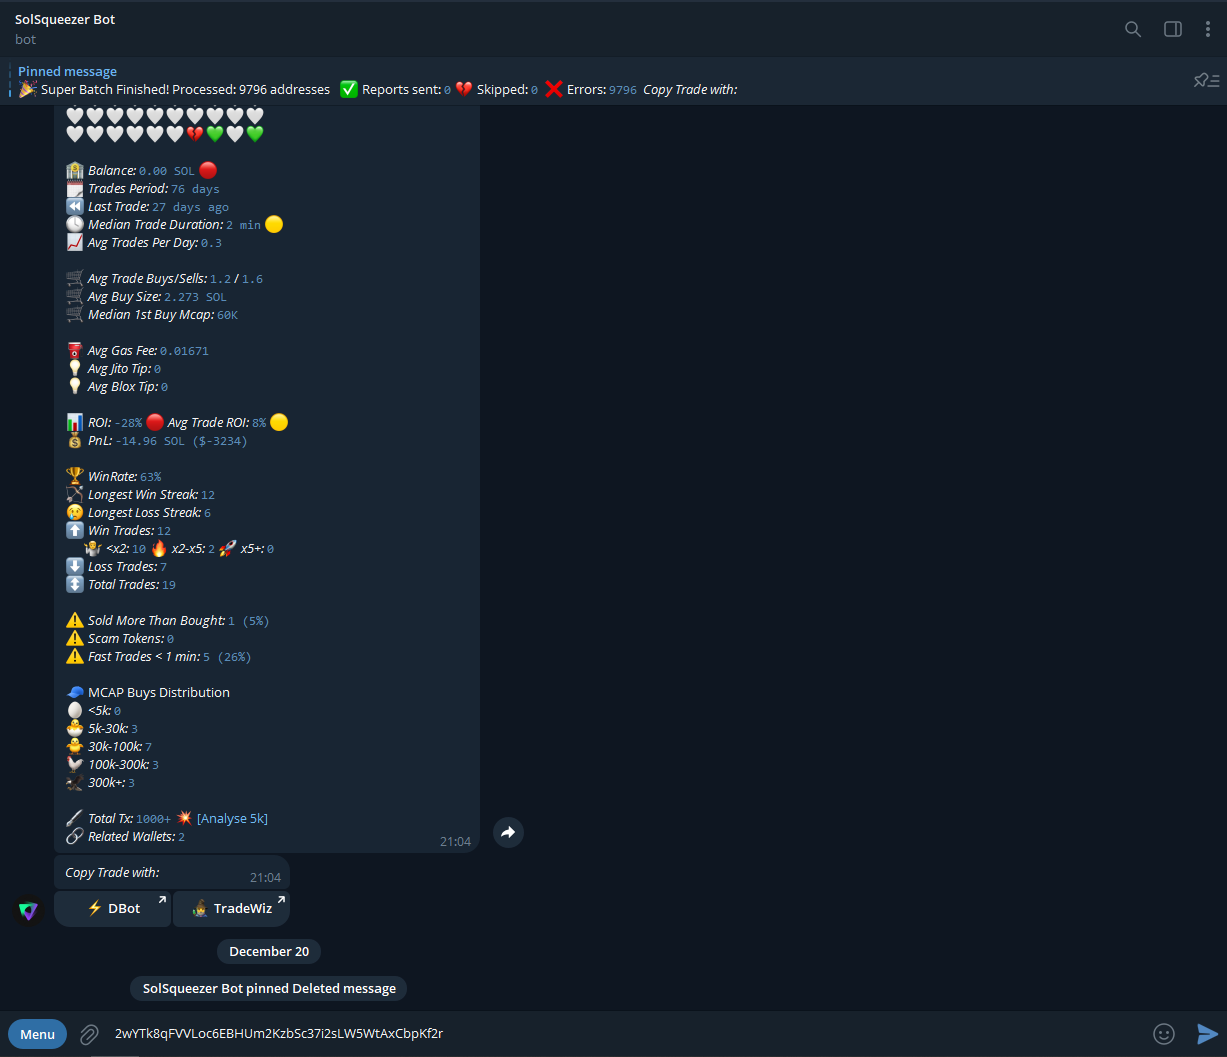Click the 30k-100k: 7 distribution row

click(109, 747)
